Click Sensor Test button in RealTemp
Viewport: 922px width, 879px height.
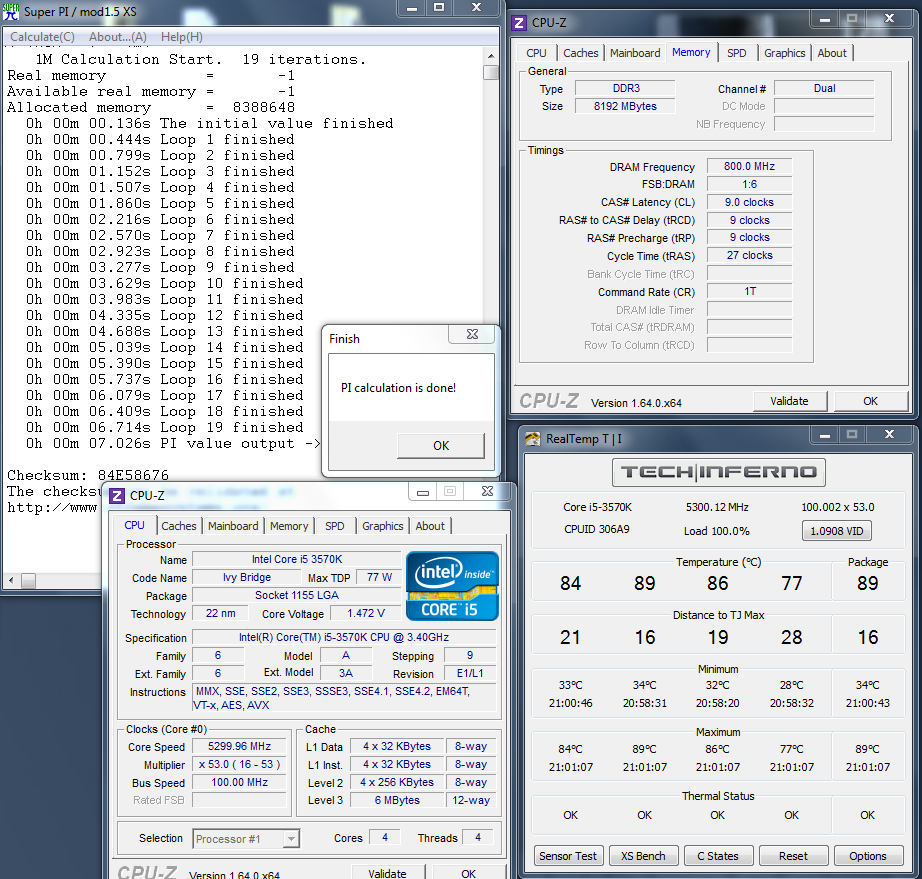pyautogui.click(x=567, y=856)
